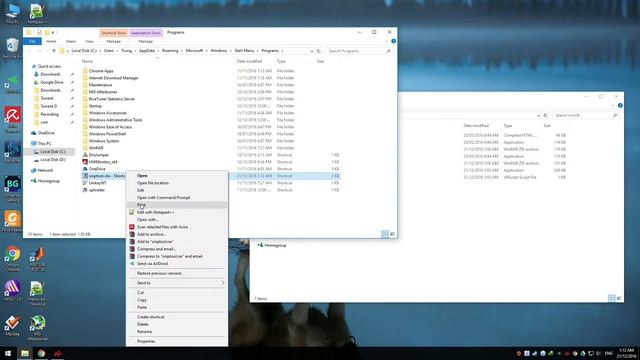This screenshot has height=360, width=640.
Task: Click the Up arrow in Programs window
Action: click(x=53, y=51)
